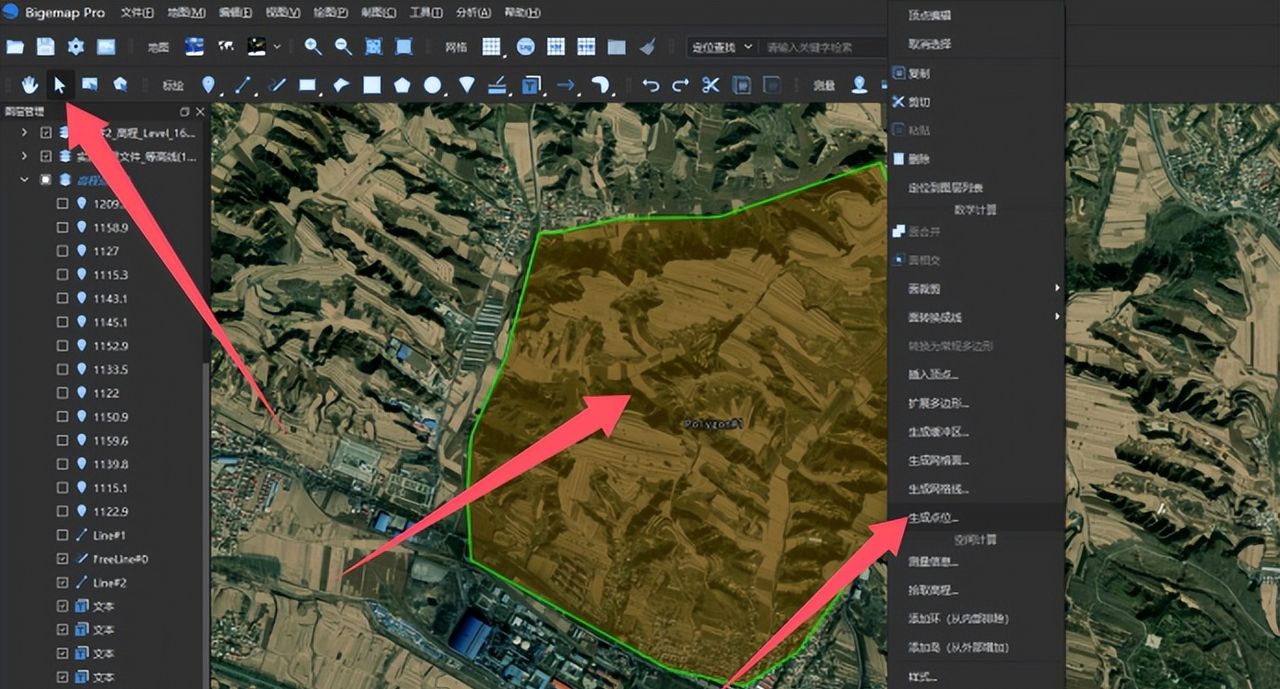This screenshot has width=1280, height=689.
Task: Click the zoom in magnifier icon
Action: tap(313, 46)
